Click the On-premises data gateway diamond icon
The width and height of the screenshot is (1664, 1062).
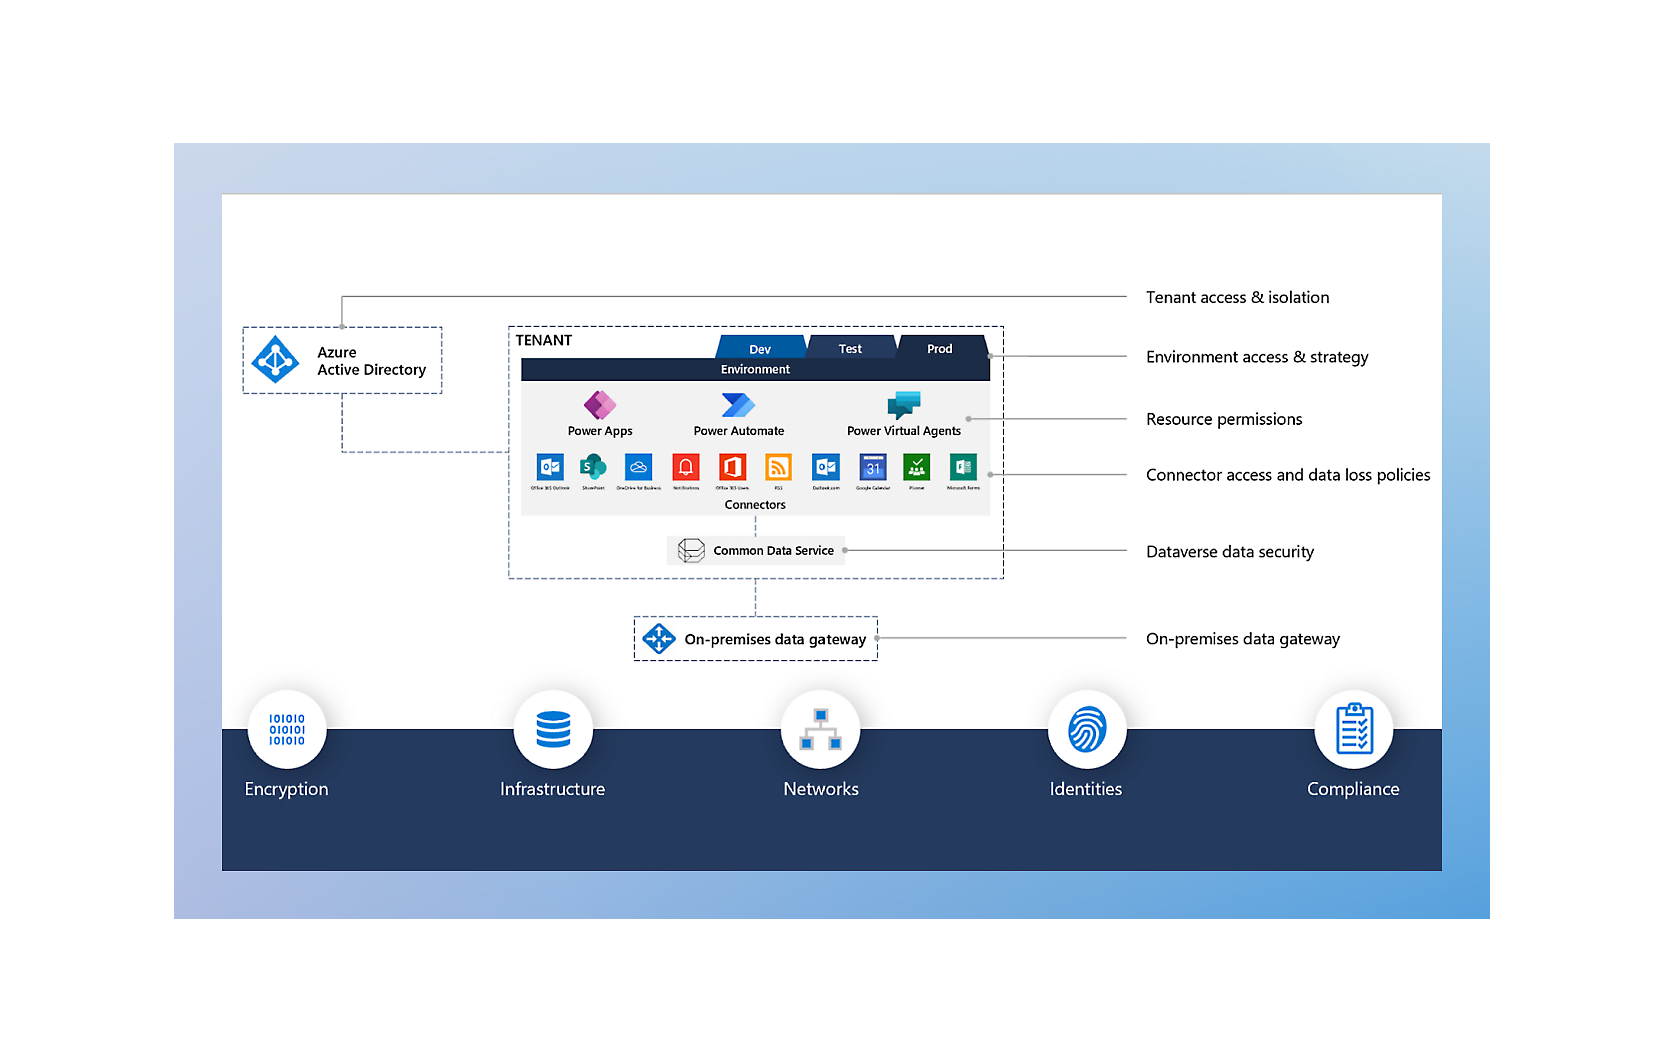pos(659,638)
